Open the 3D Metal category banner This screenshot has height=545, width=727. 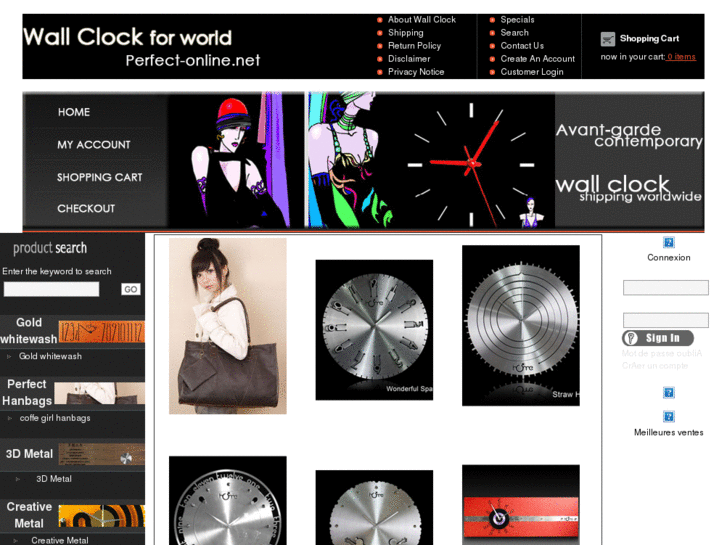pyautogui.click(x=72, y=454)
